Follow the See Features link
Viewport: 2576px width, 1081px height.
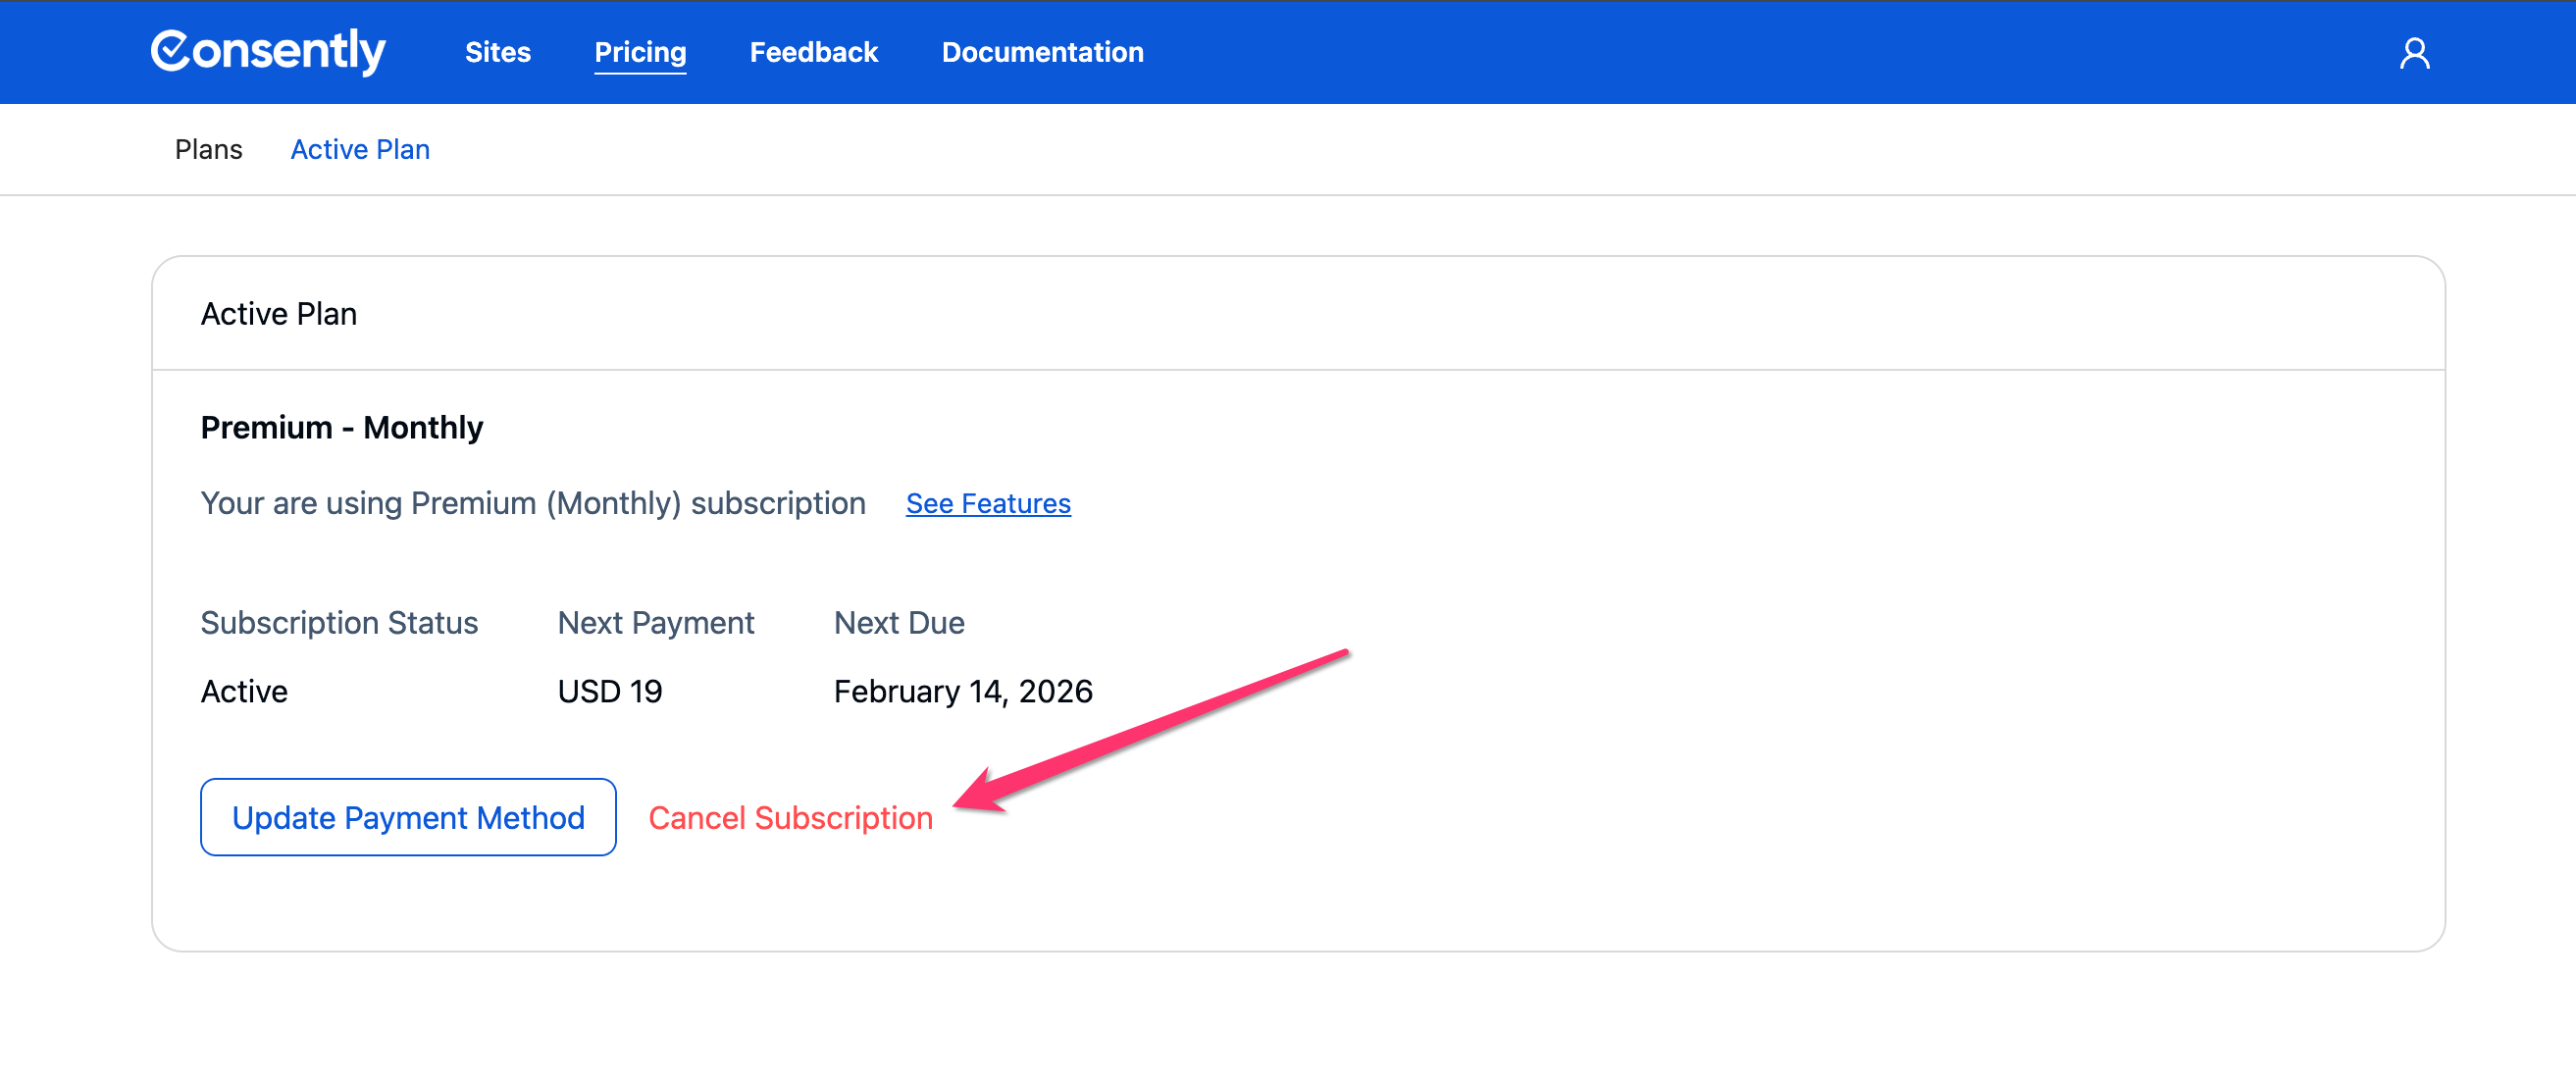point(987,504)
